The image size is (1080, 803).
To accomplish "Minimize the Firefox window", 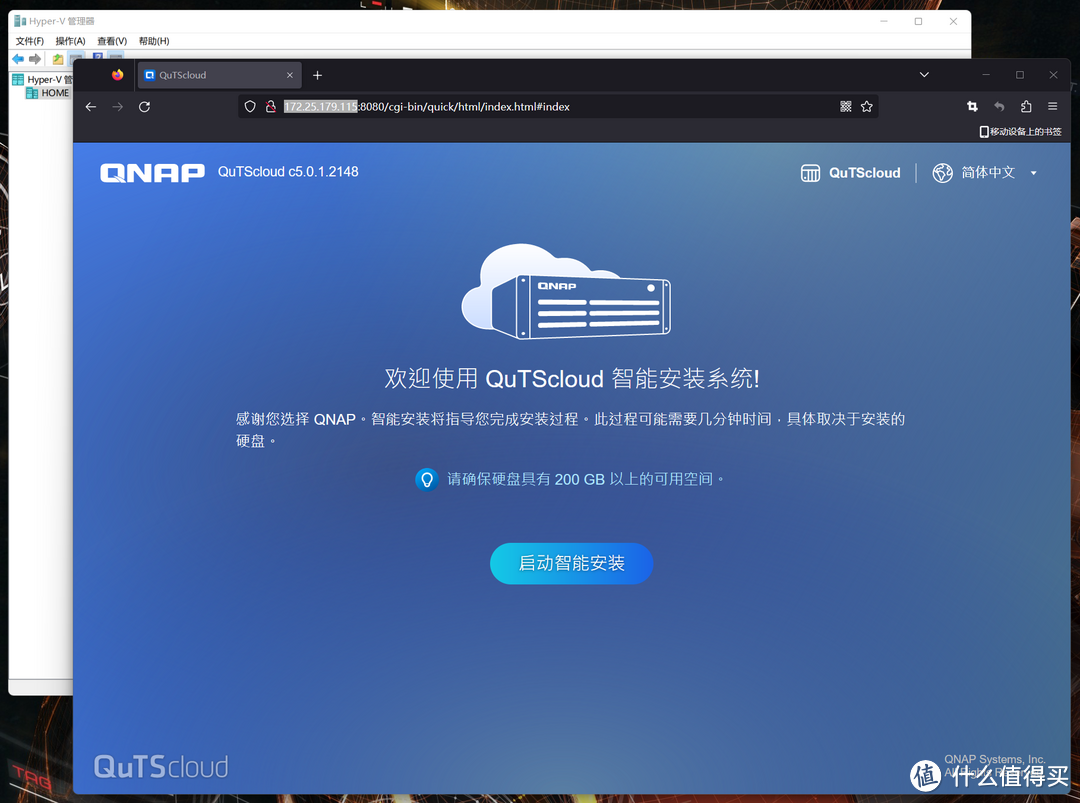I will [x=986, y=74].
